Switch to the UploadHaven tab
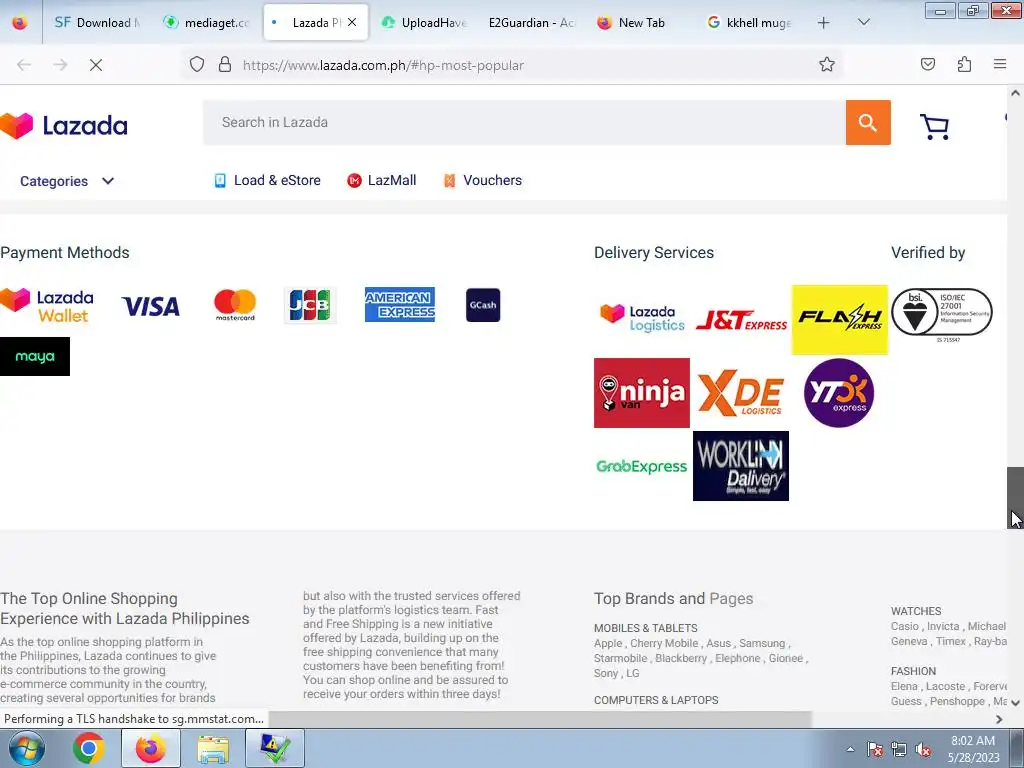Image resolution: width=1024 pixels, height=768 pixels. click(x=424, y=22)
